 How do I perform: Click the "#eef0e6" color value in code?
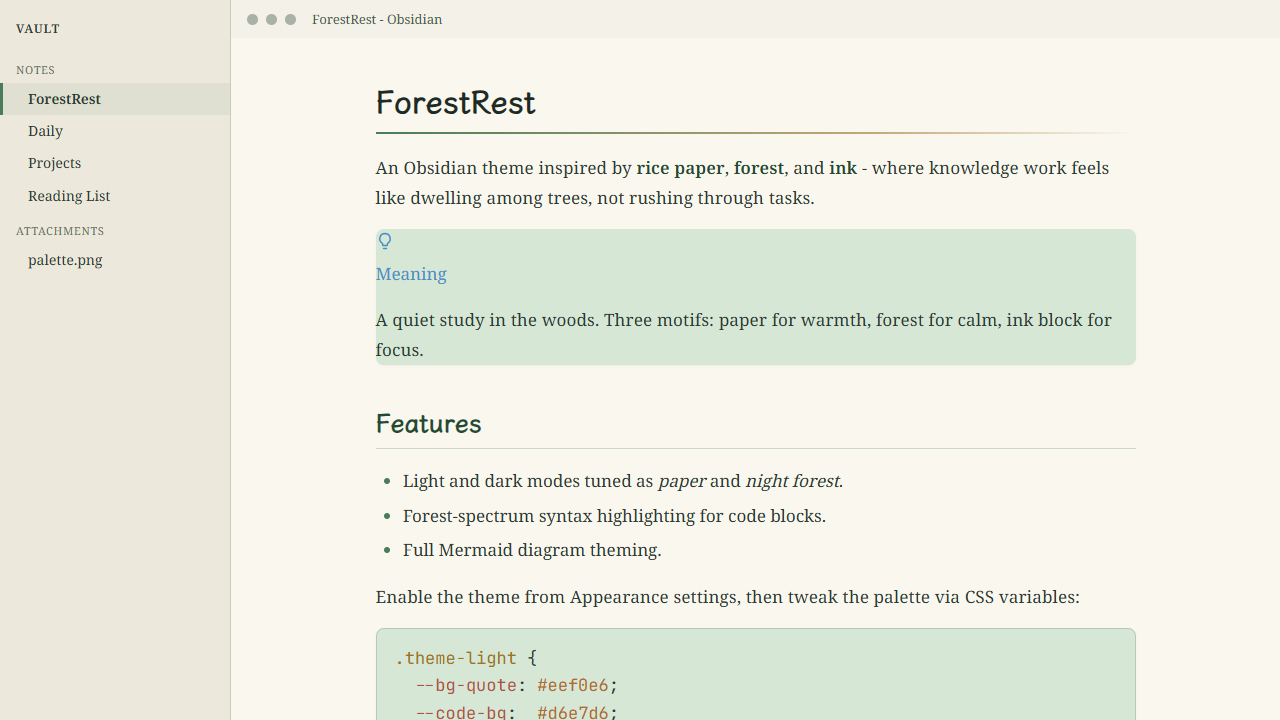[x=573, y=685]
